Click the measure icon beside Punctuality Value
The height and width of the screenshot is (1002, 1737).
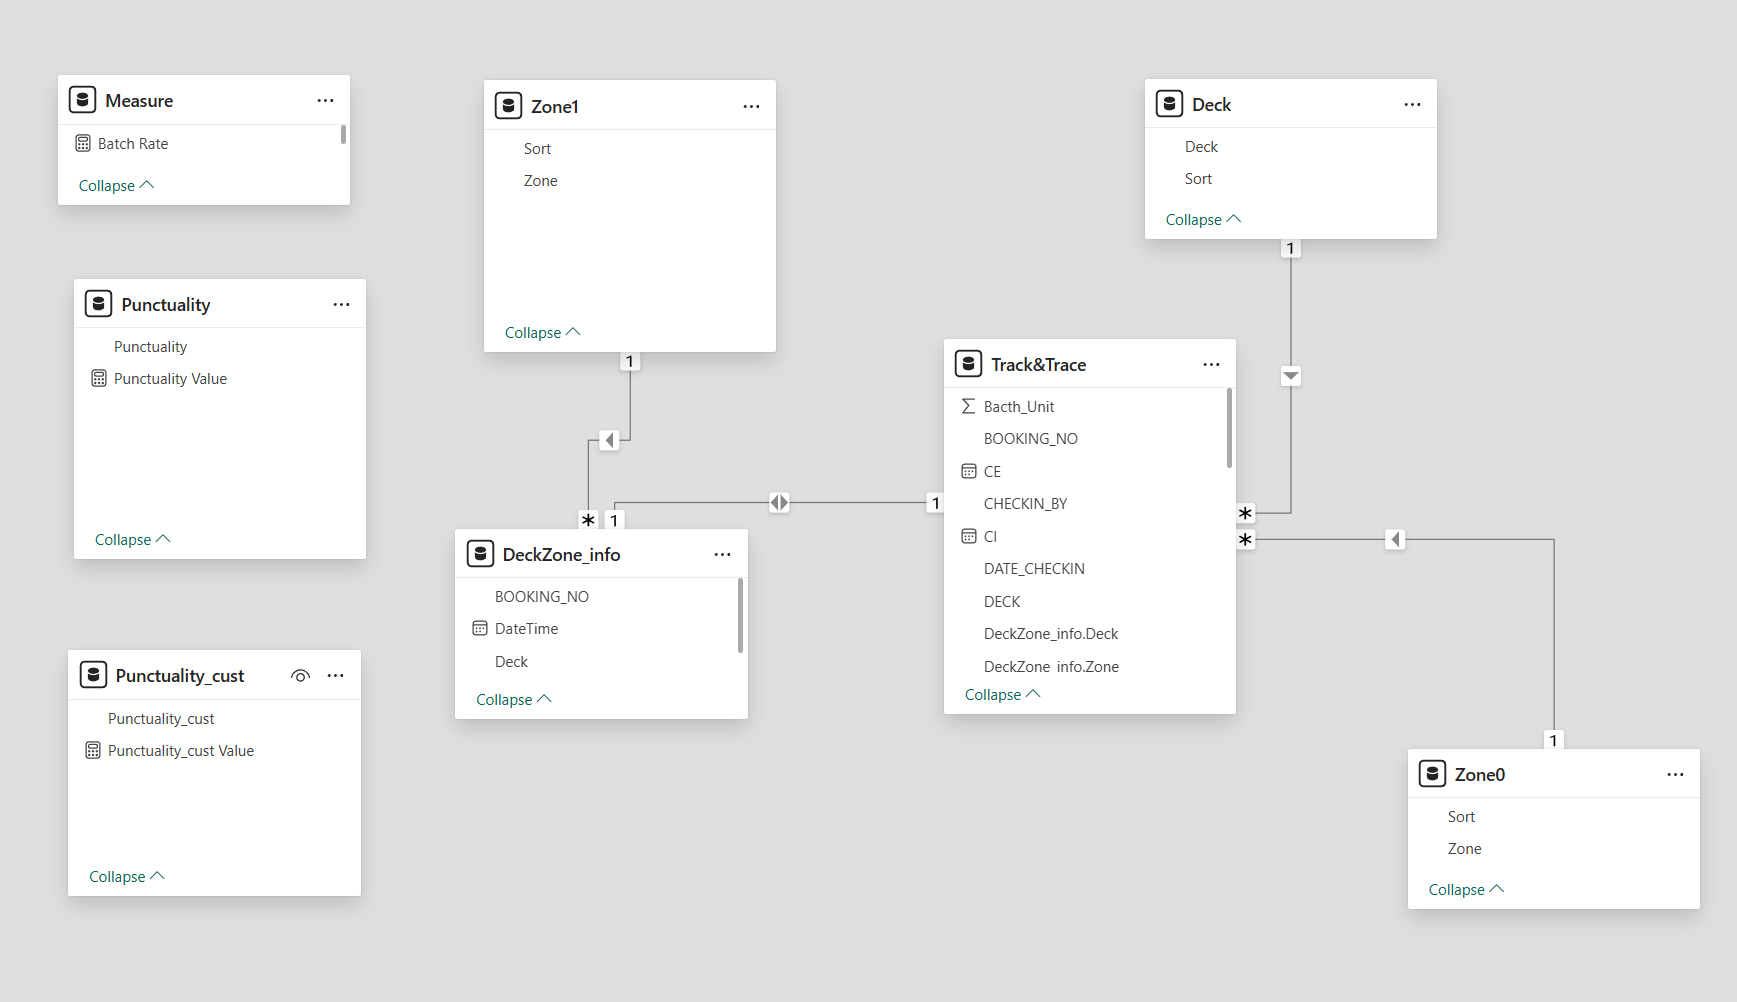[x=99, y=379]
